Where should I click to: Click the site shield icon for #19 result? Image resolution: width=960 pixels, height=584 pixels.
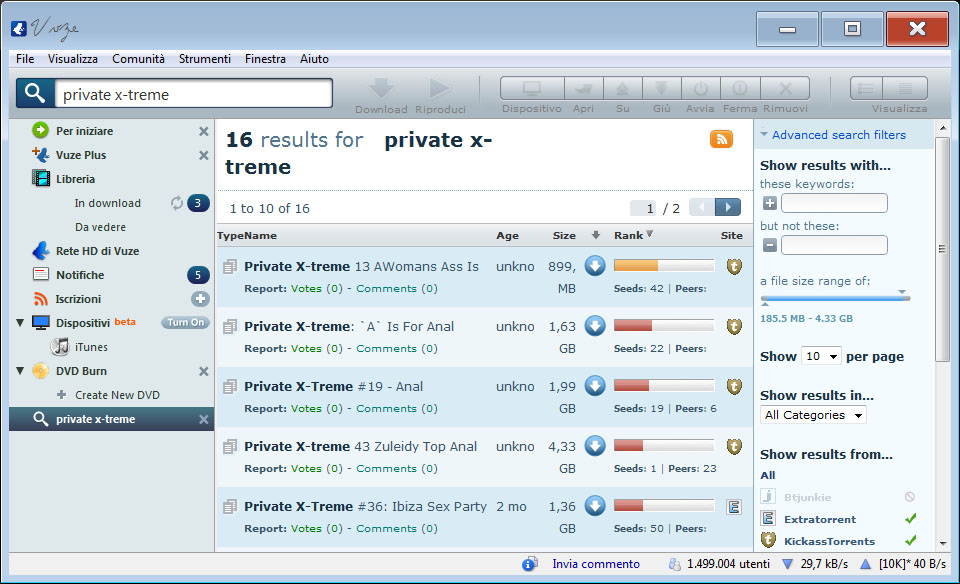coord(734,387)
